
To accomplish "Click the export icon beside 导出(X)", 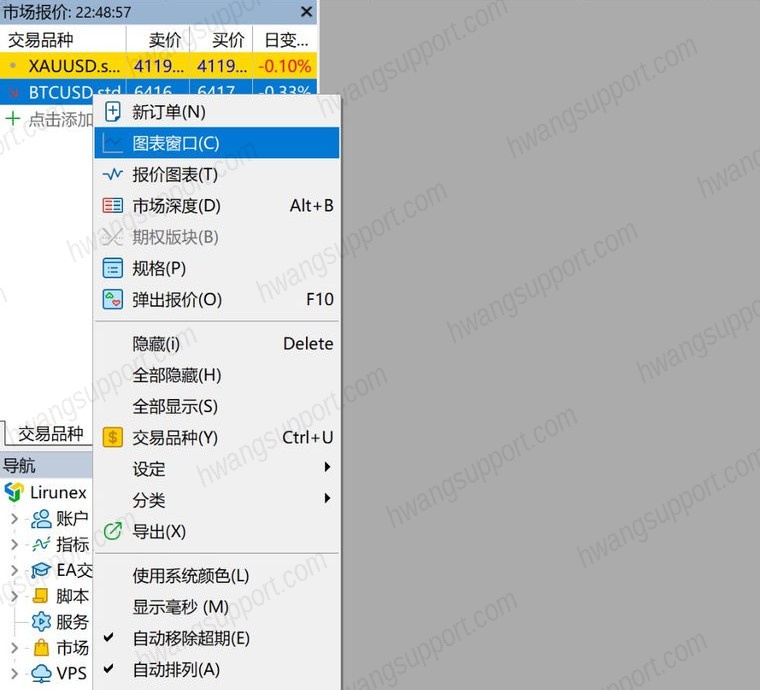I will (112, 532).
